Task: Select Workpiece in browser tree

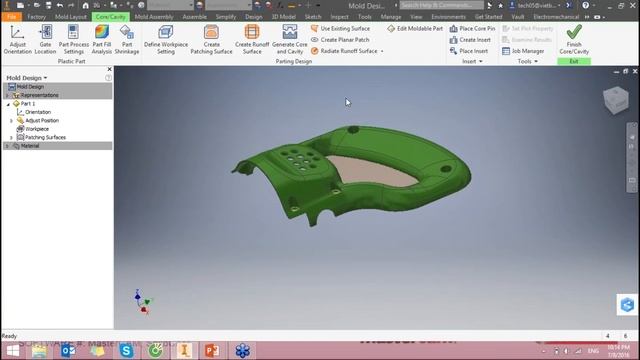Action: pyautogui.click(x=37, y=129)
